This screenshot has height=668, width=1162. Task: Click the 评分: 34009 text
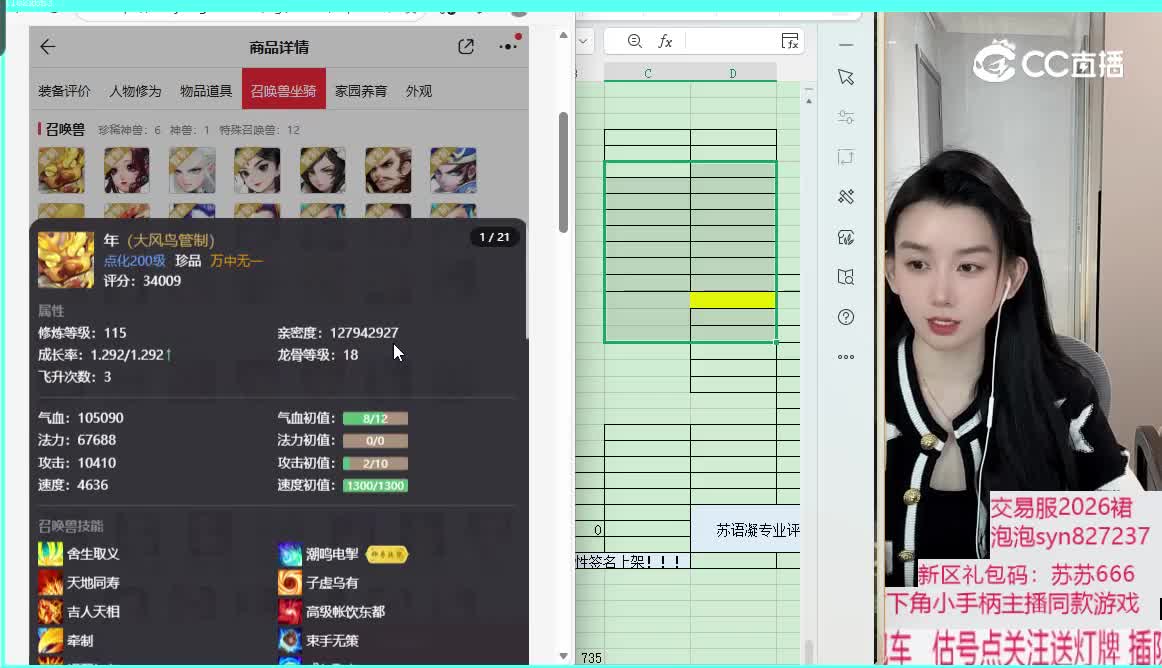(x=142, y=281)
